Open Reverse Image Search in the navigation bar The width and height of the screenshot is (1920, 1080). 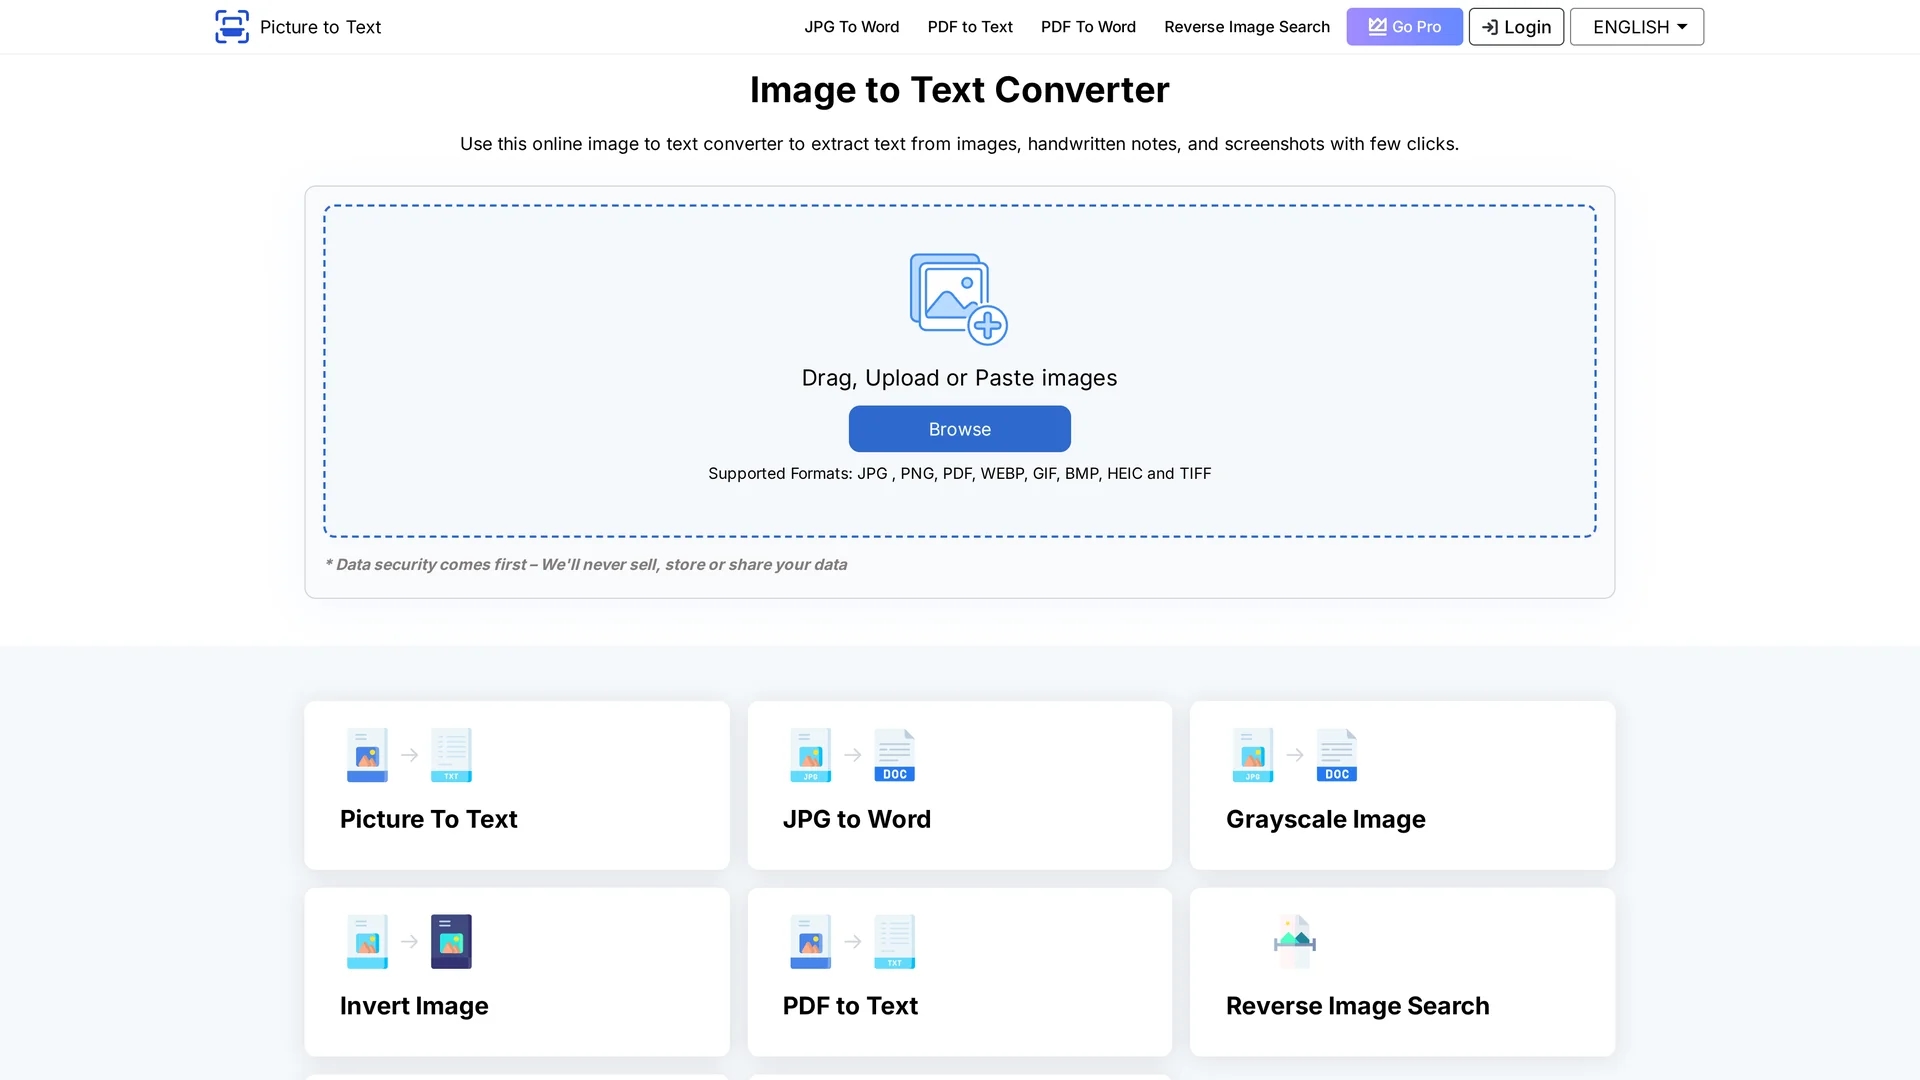pos(1247,27)
